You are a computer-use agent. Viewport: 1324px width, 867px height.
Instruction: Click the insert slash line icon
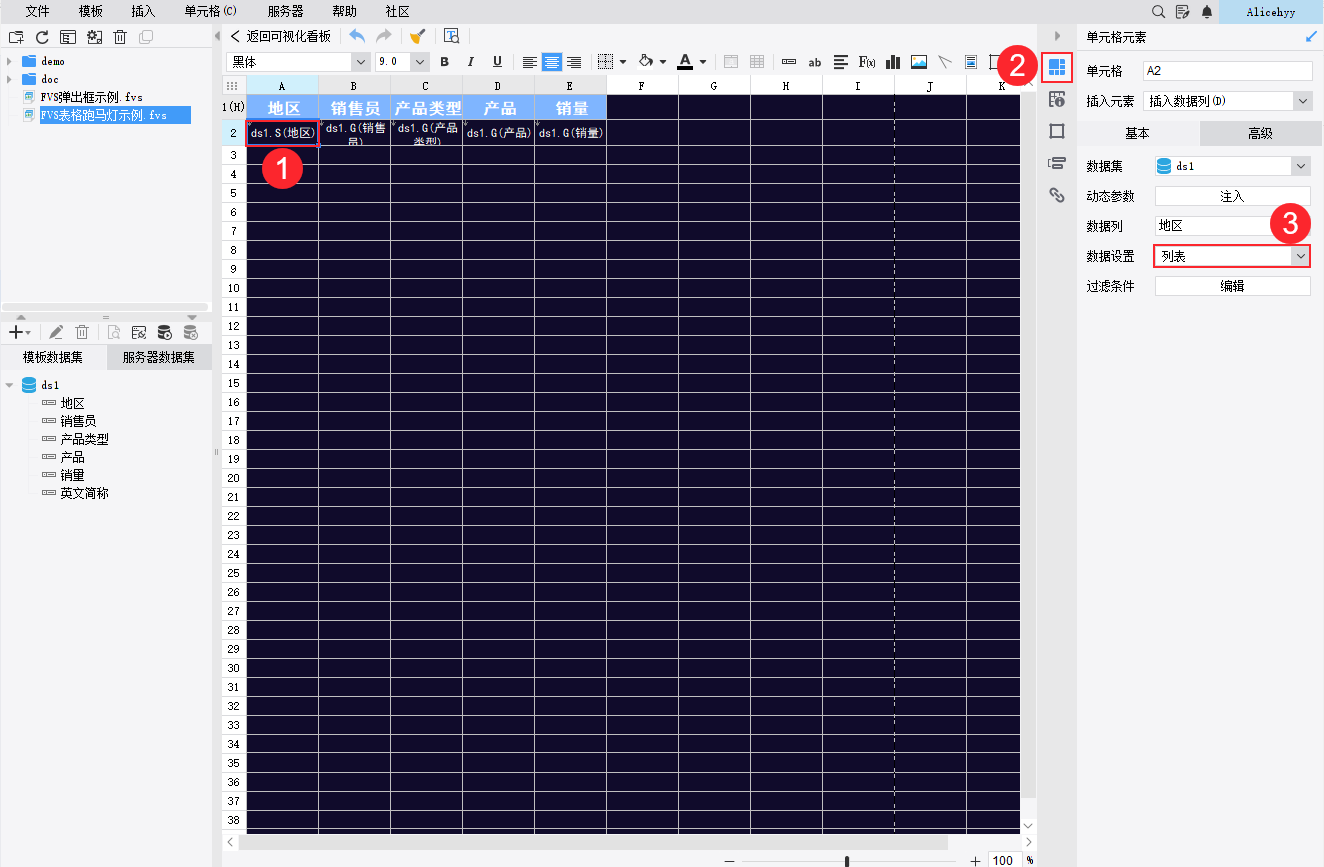(945, 62)
